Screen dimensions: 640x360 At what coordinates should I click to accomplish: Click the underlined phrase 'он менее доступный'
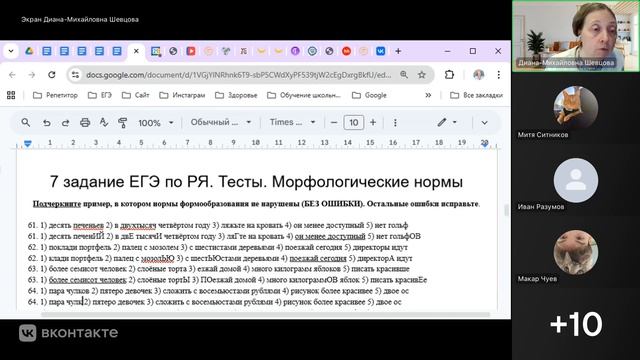pos(330,236)
